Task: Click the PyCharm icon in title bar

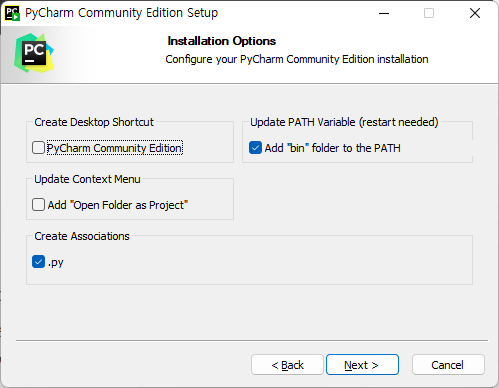Action: point(12,13)
